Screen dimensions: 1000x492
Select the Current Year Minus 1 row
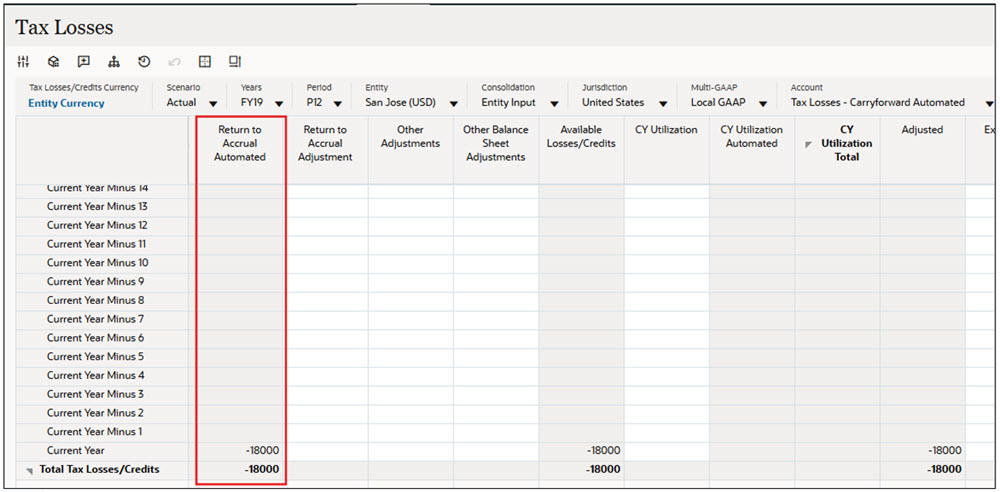(102, 431)
